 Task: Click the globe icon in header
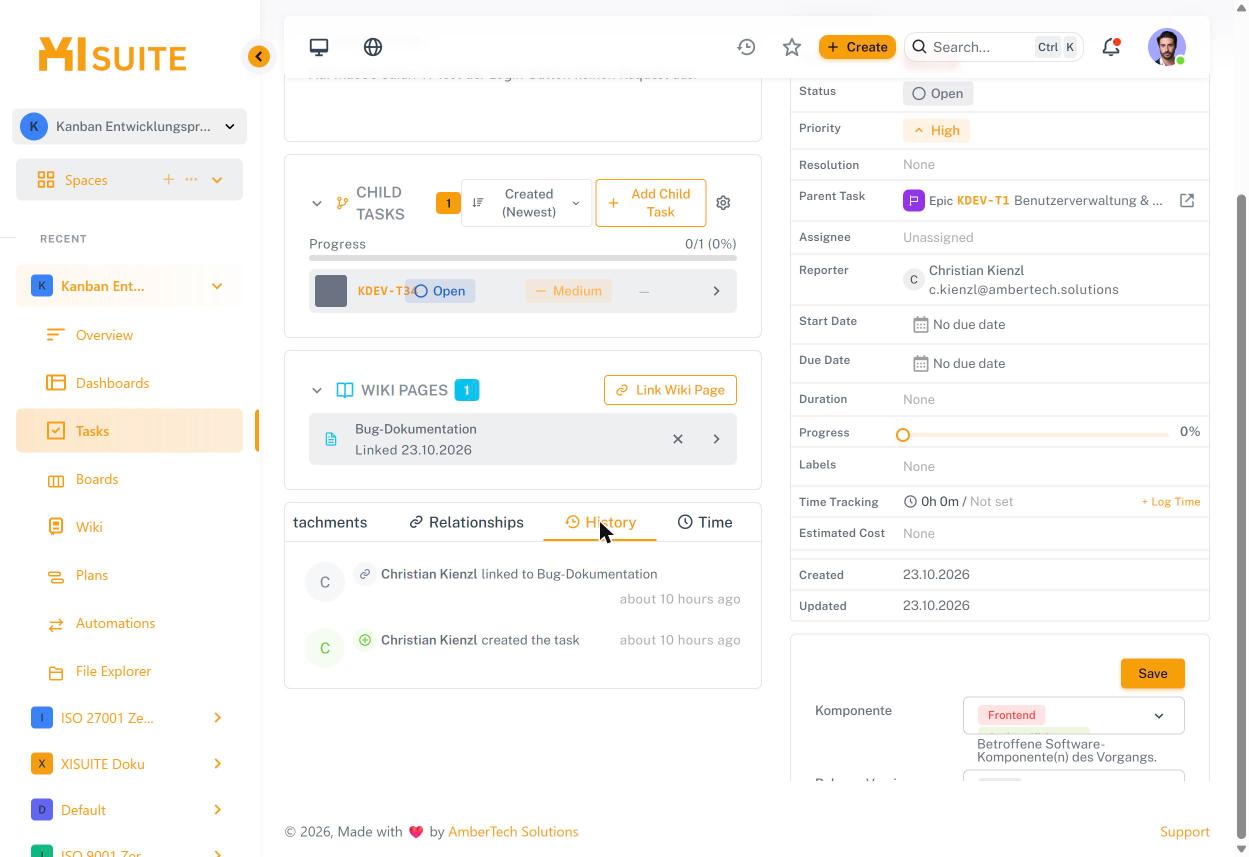point(373,47)
